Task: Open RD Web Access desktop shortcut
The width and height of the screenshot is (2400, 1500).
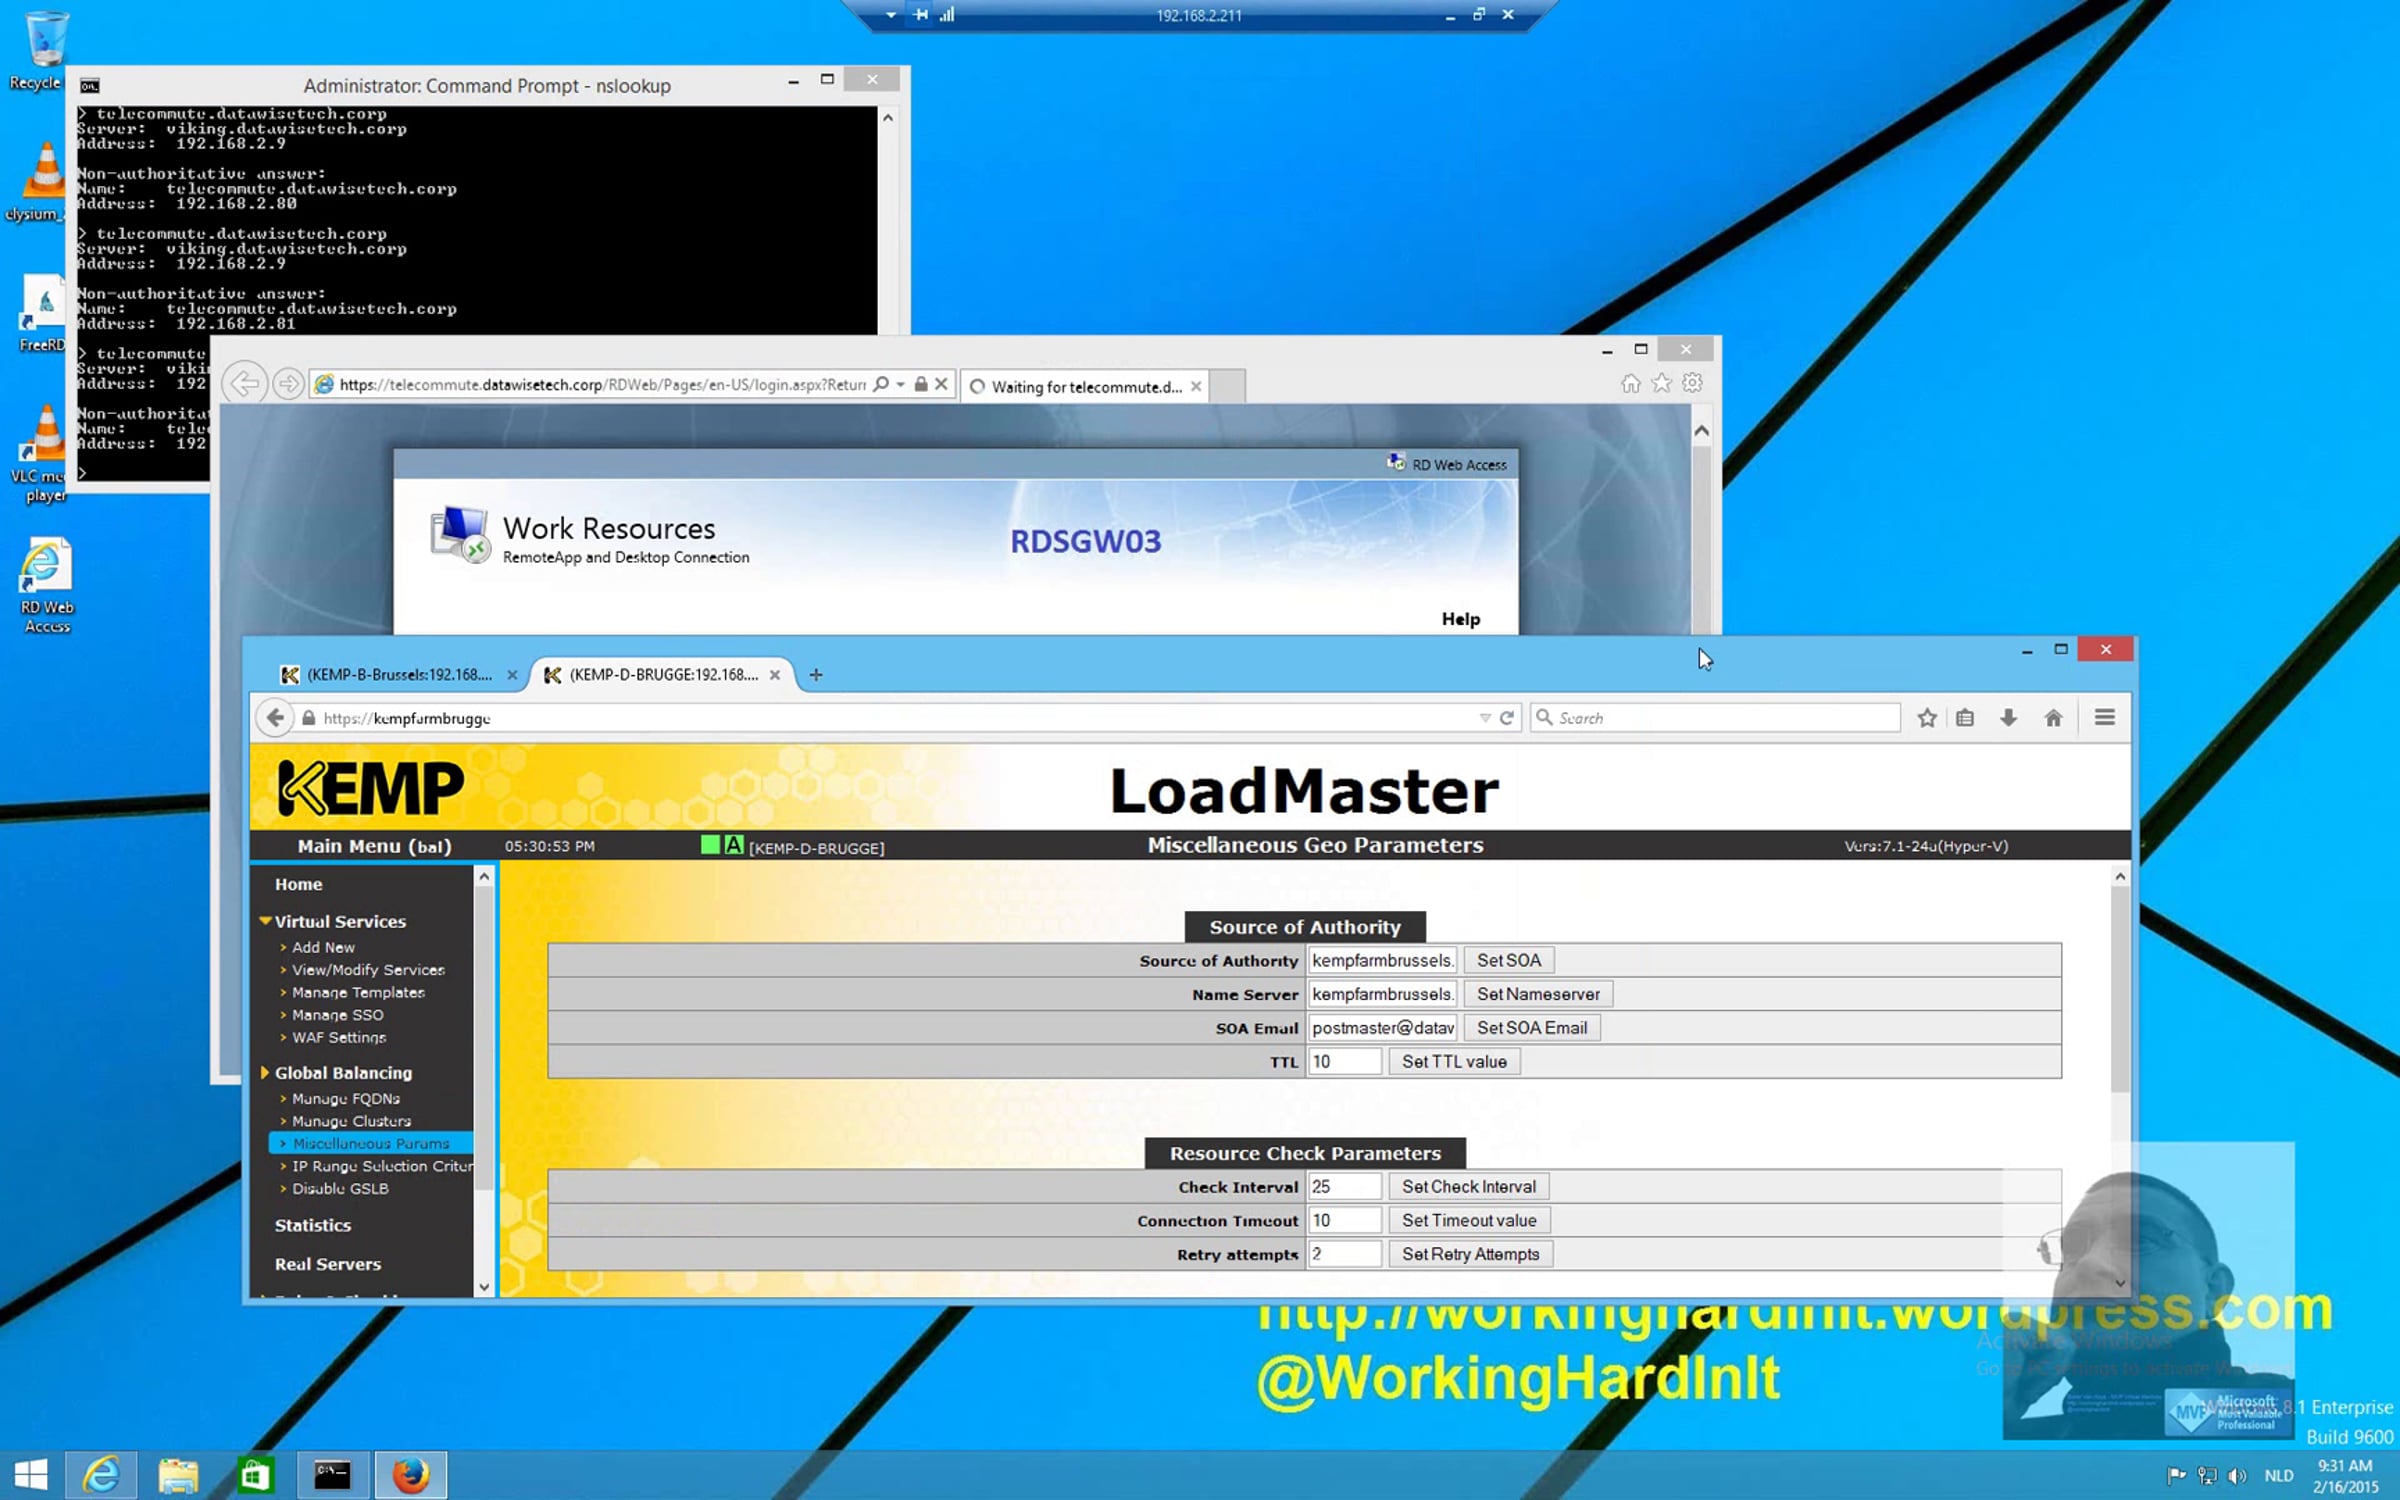Action: point(46,585)
